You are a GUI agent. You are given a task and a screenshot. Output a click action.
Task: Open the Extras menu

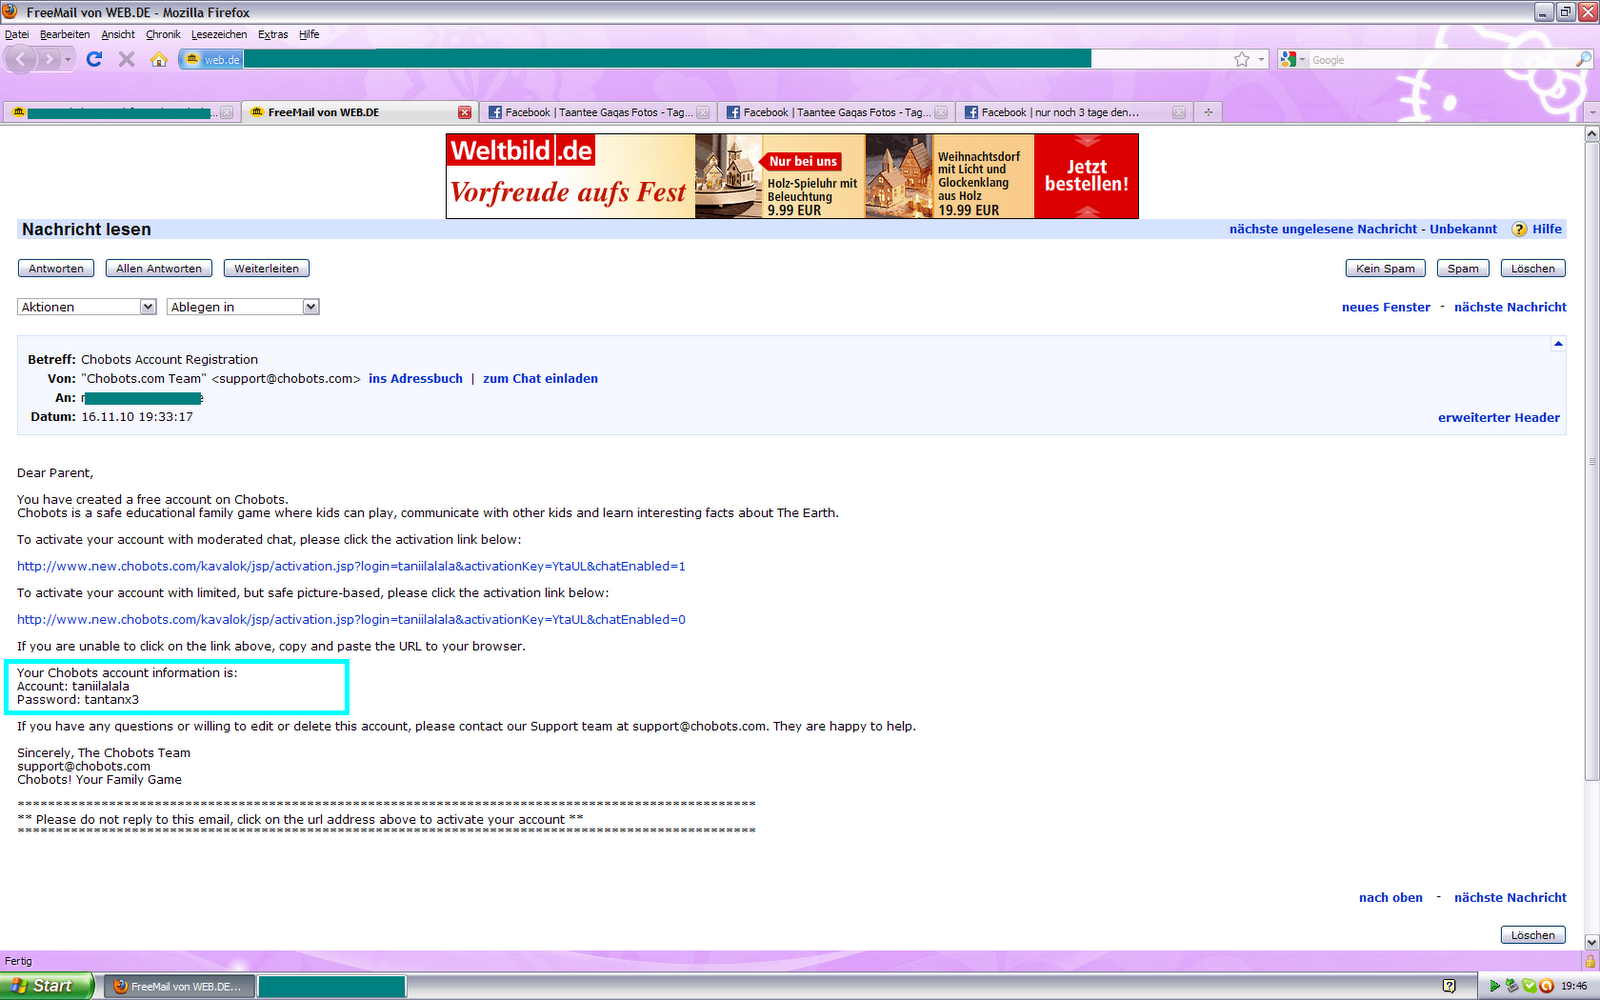273,34
